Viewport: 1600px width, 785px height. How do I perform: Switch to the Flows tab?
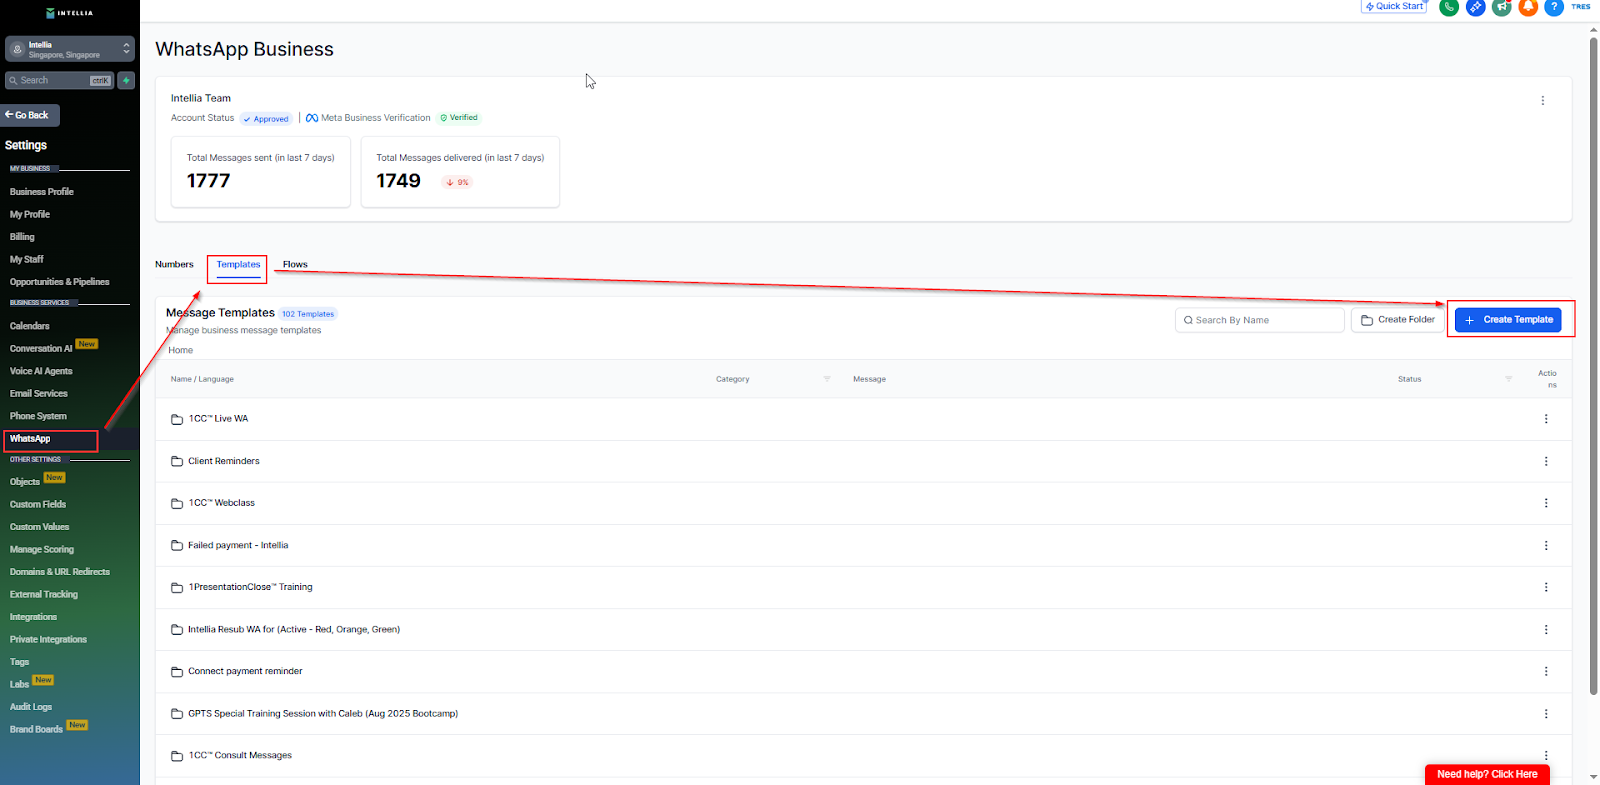(x=295, y=265)
